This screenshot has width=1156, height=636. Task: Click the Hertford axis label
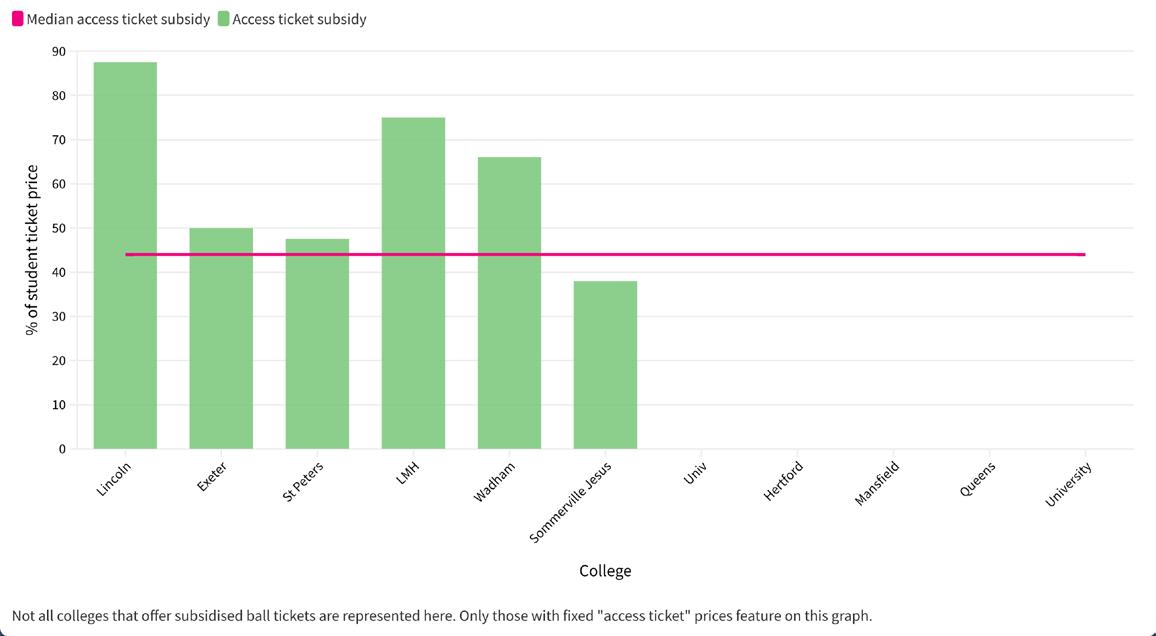(783, 482)
